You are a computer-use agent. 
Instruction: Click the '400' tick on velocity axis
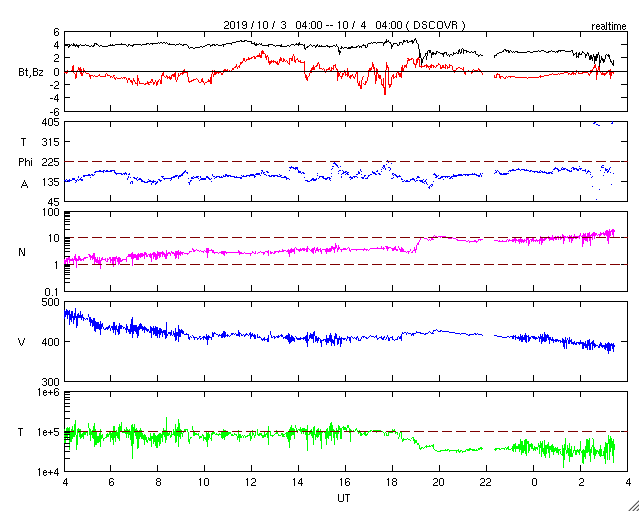click(x=50, y=342)
